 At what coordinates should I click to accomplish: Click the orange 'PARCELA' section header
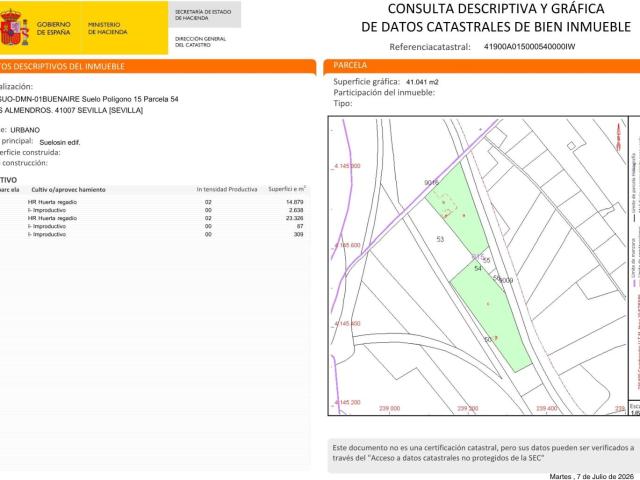coord(482,65)
